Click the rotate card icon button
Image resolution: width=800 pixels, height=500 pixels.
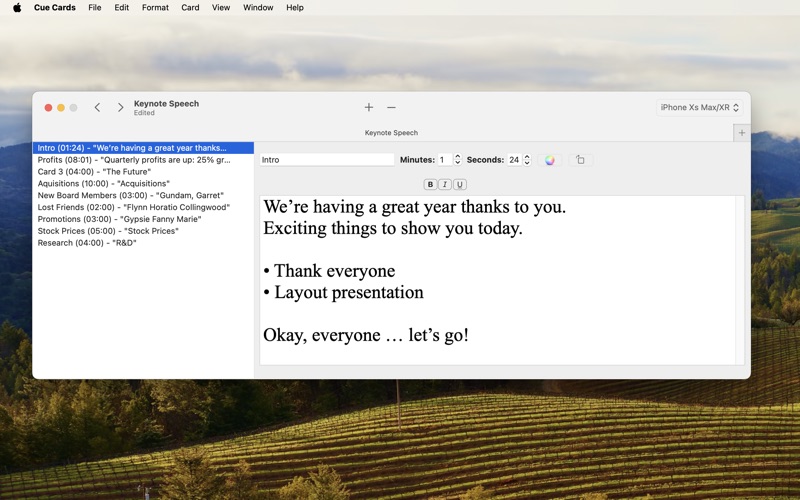tap(581, 160)
